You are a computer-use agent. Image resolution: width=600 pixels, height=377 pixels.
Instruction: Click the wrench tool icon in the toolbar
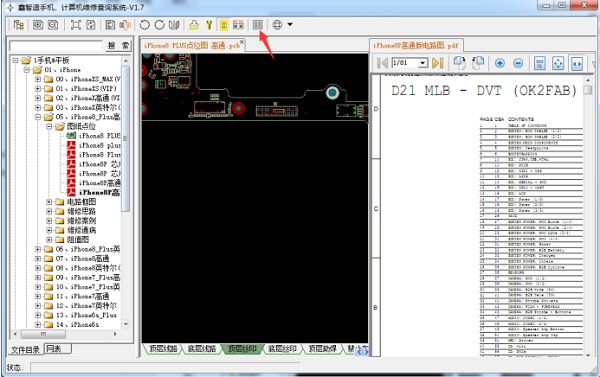(x=209, y=25)
